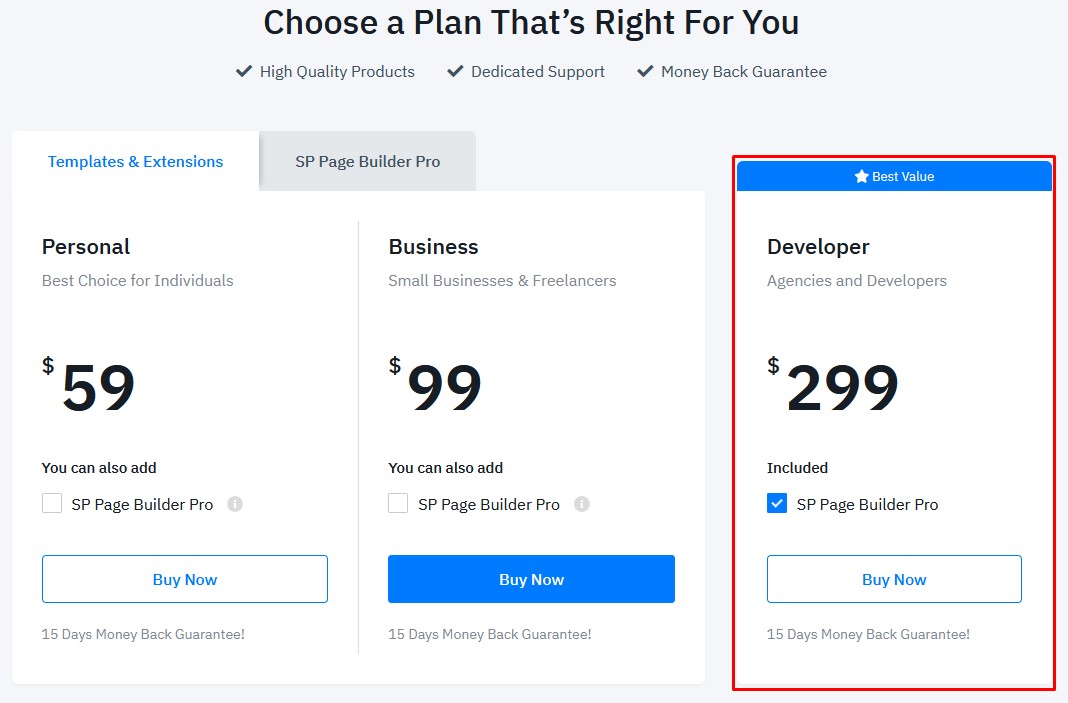Click the $299 Developer plan price
This screenshot has width=1068, height=703.
click(x=841, y=387)
